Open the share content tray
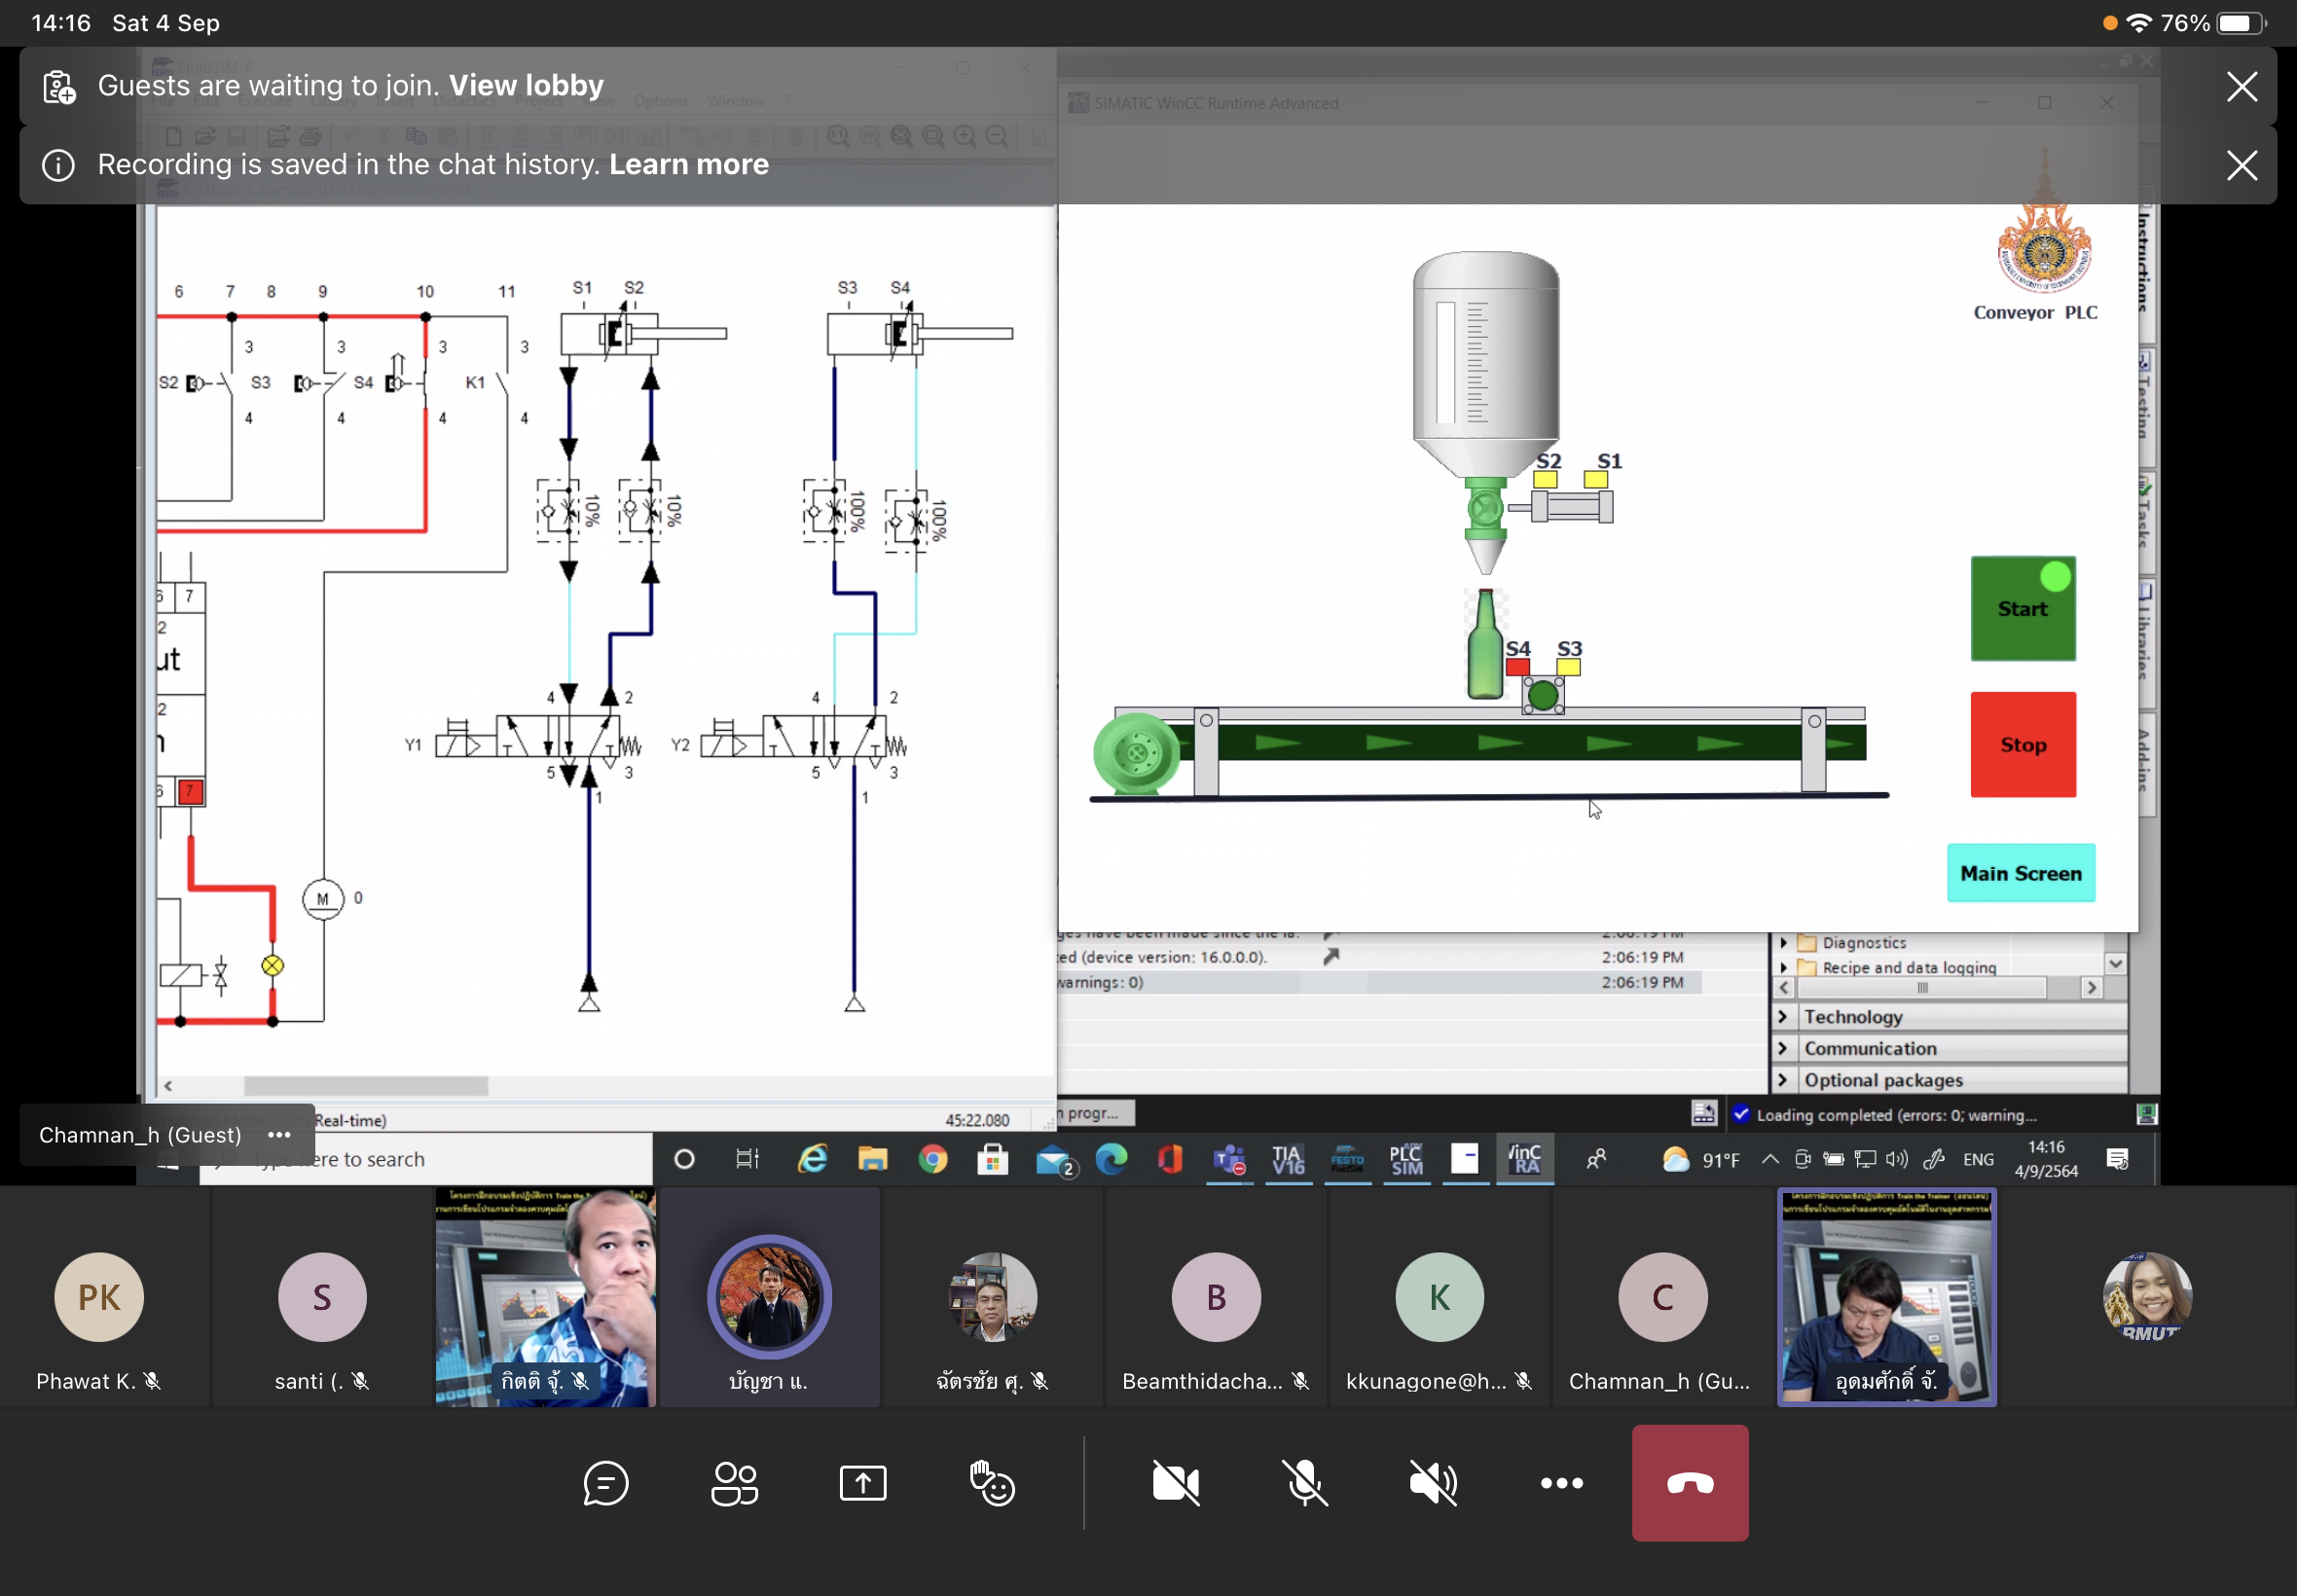Viewport: 2297px width, 1596px height. point(863,1483)
